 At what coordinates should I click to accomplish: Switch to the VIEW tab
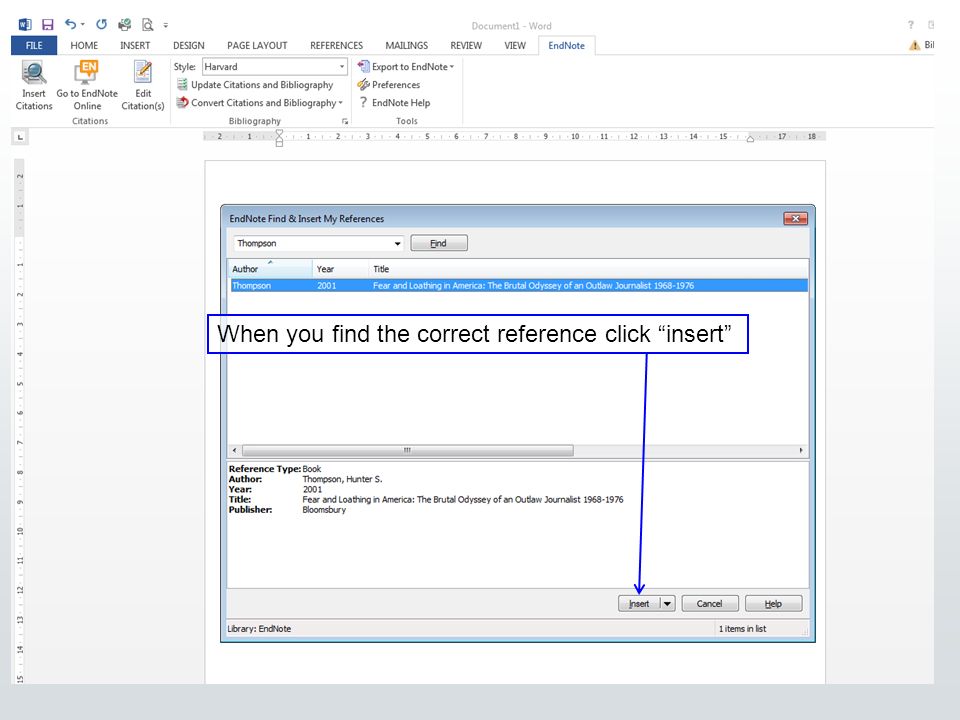pyautogui.click(x=515, y=45)
